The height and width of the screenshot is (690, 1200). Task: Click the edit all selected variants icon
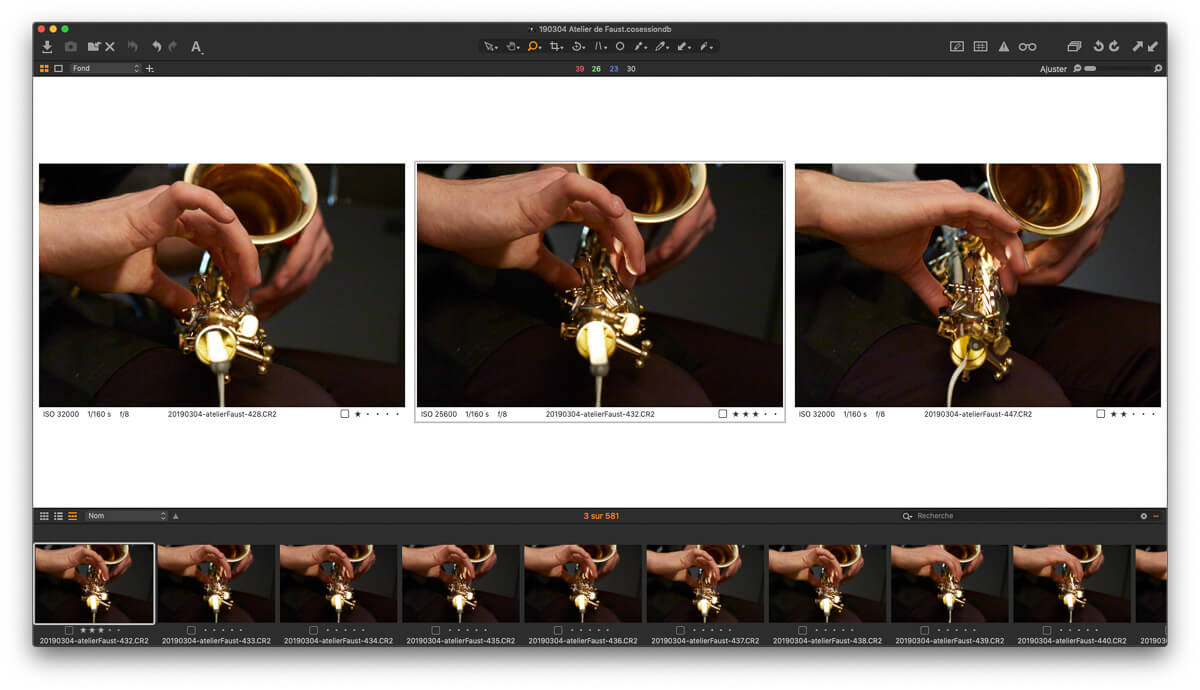pos(1074,46)
